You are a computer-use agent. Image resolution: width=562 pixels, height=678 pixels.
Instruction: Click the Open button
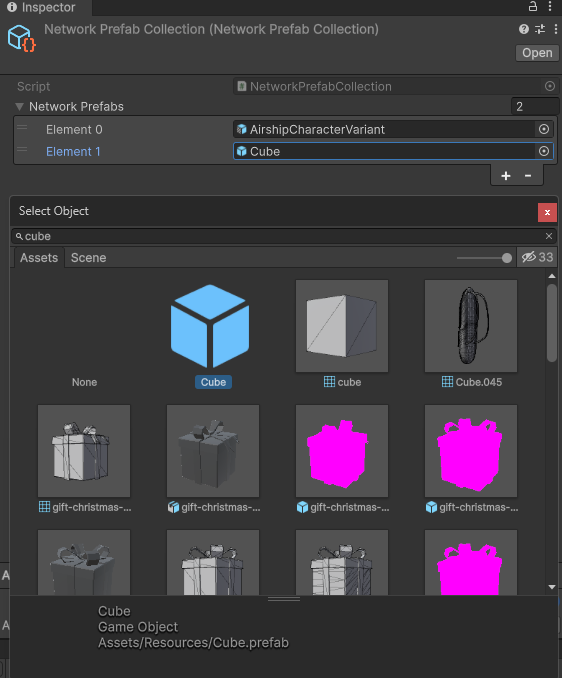[537, 53]
